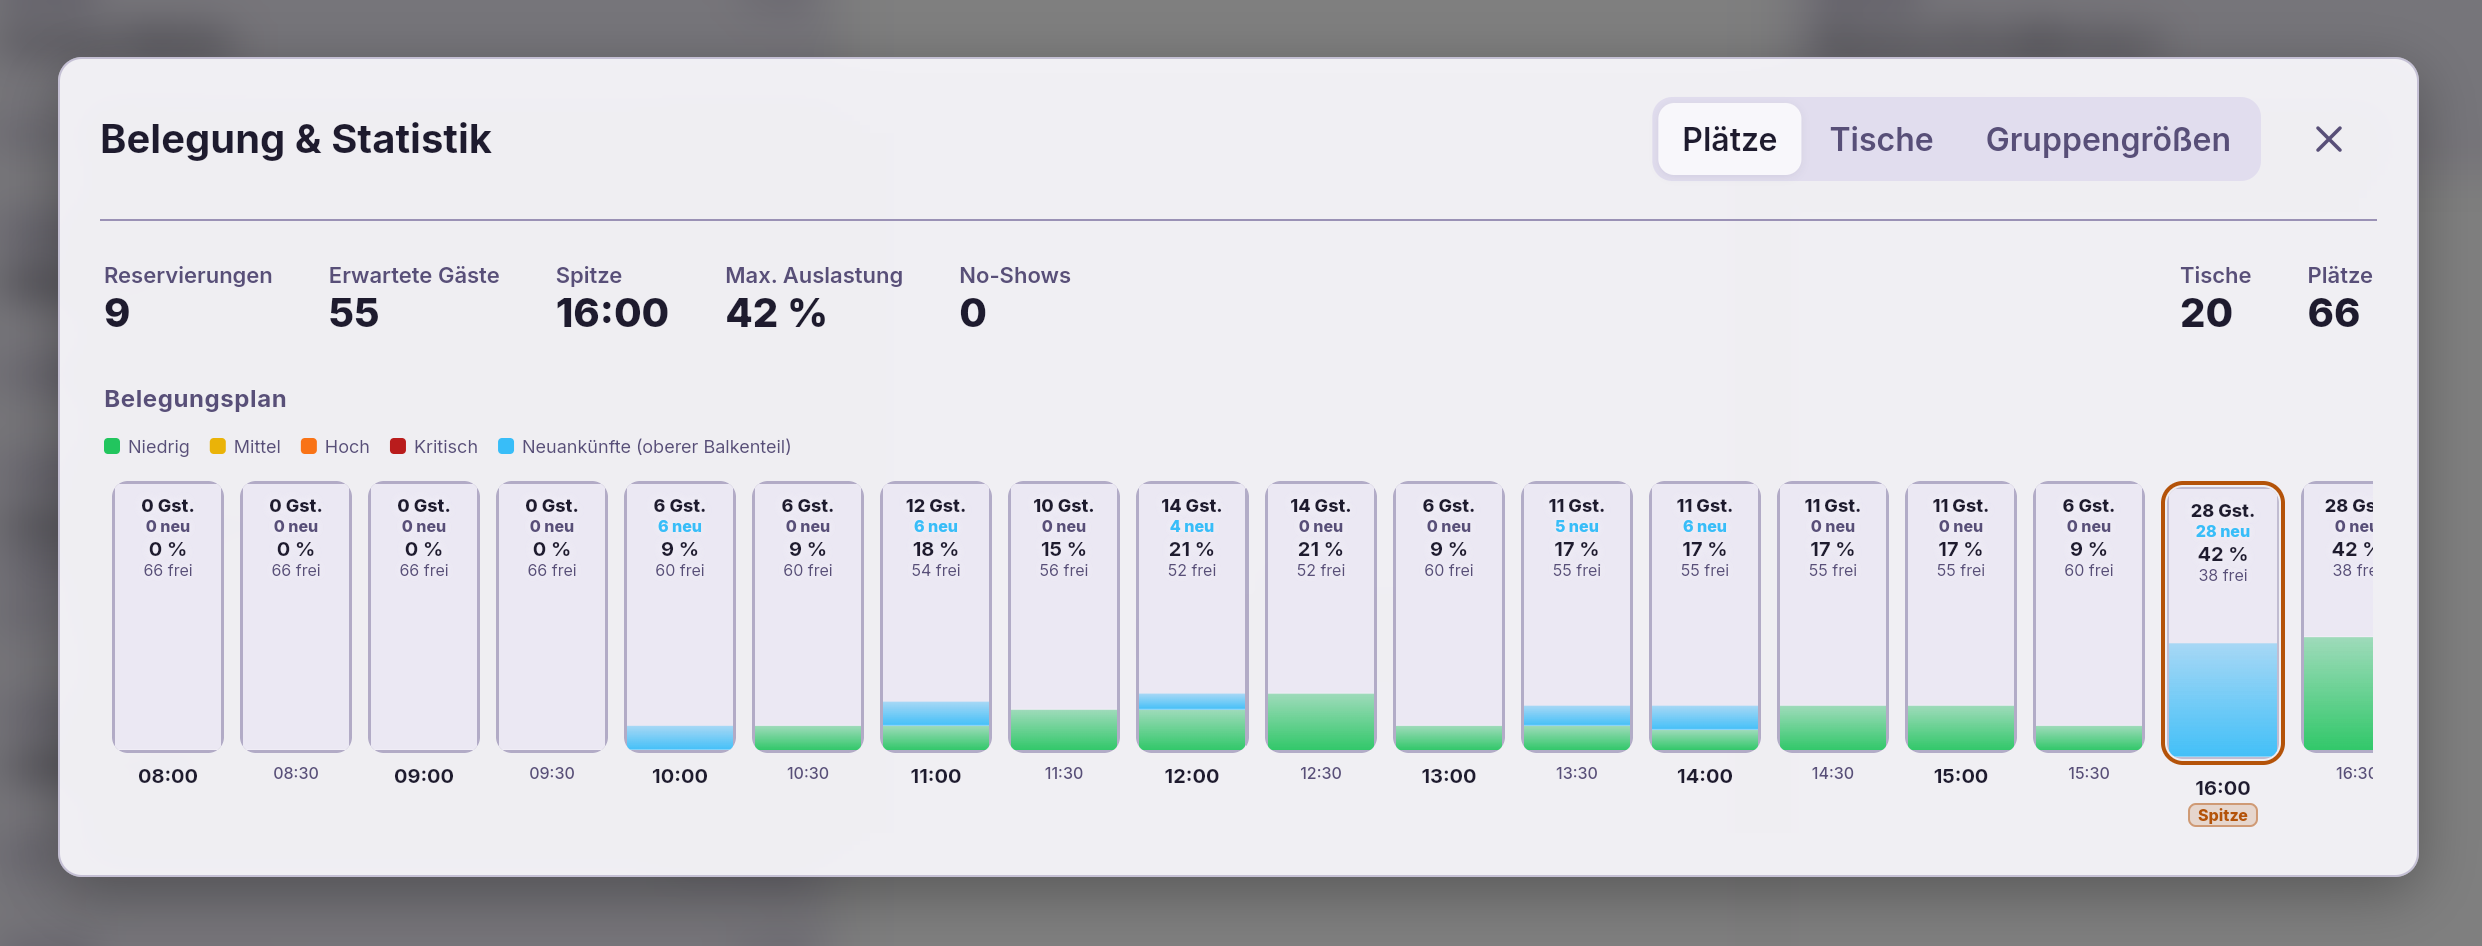
Task: Click the 14:00 occupancy bar
Action: (x=1704, y=617)
